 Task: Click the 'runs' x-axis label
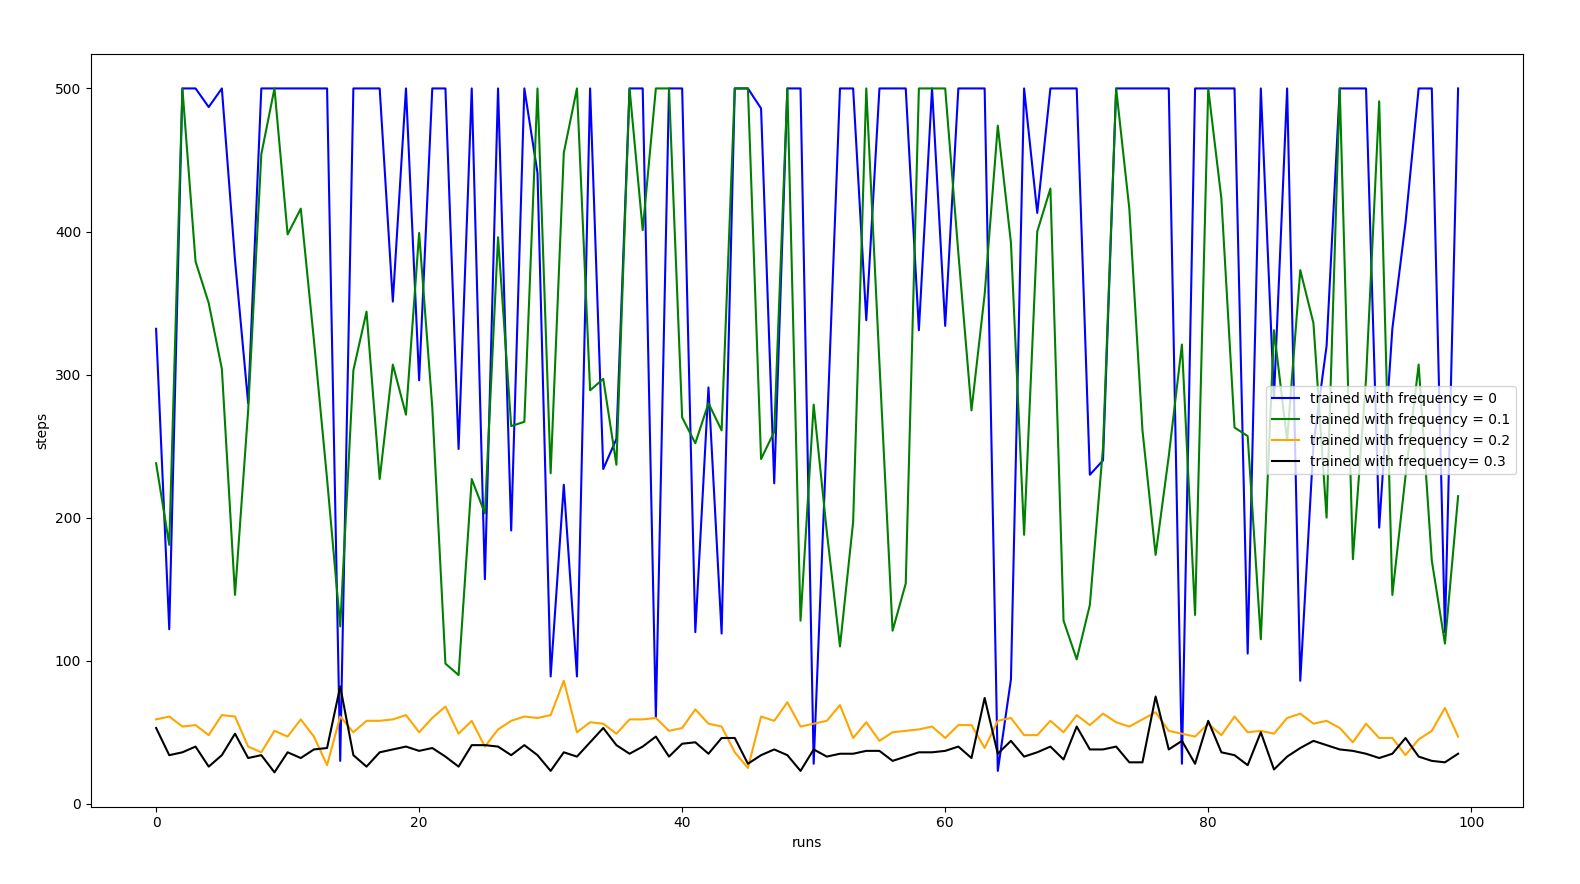coord(806,842)
